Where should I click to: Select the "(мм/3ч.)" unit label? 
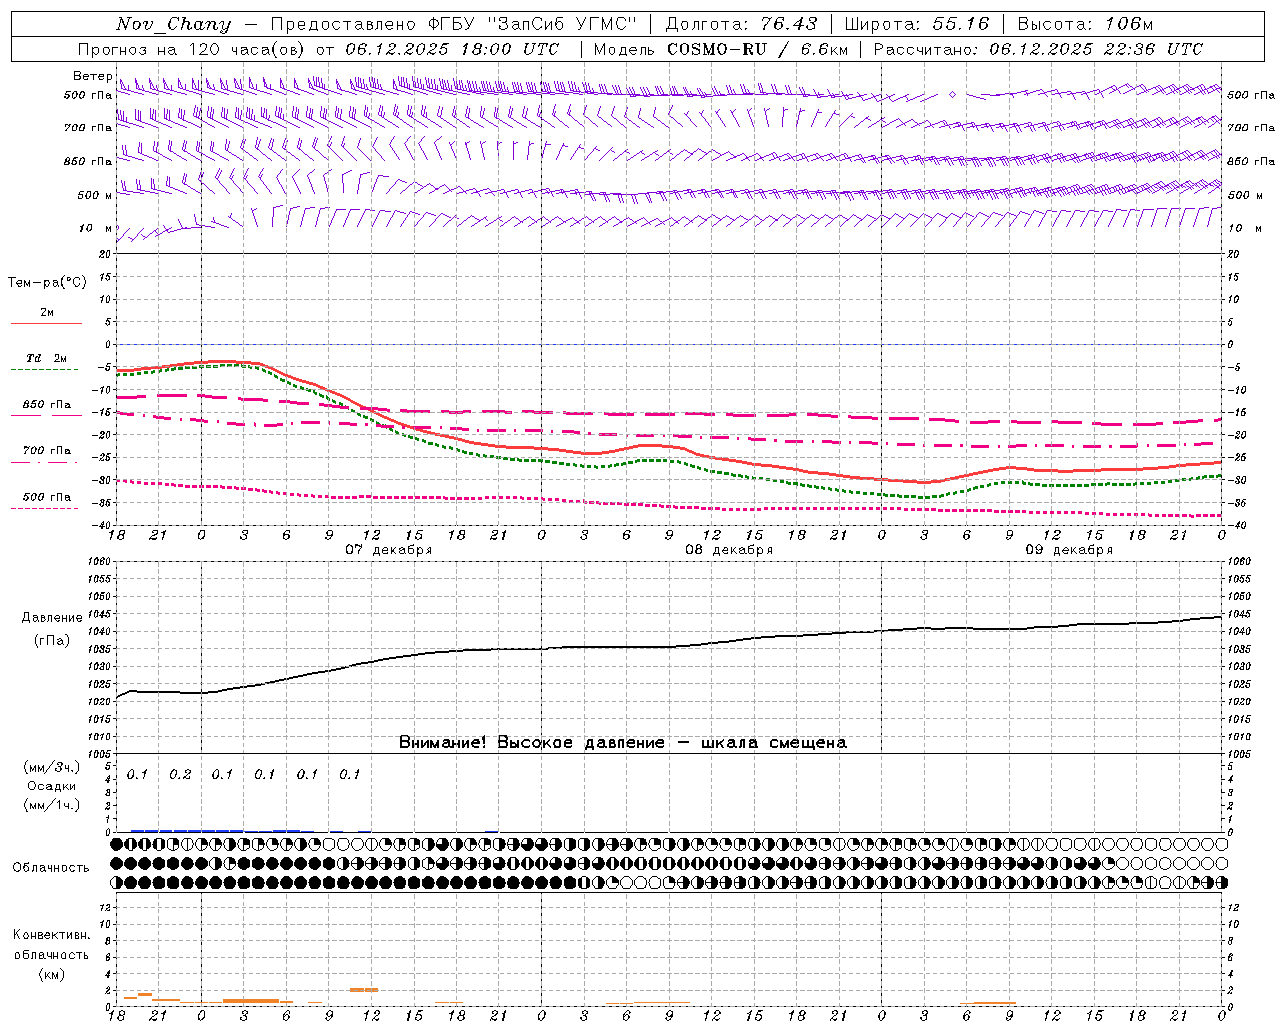tap(51, 767)
